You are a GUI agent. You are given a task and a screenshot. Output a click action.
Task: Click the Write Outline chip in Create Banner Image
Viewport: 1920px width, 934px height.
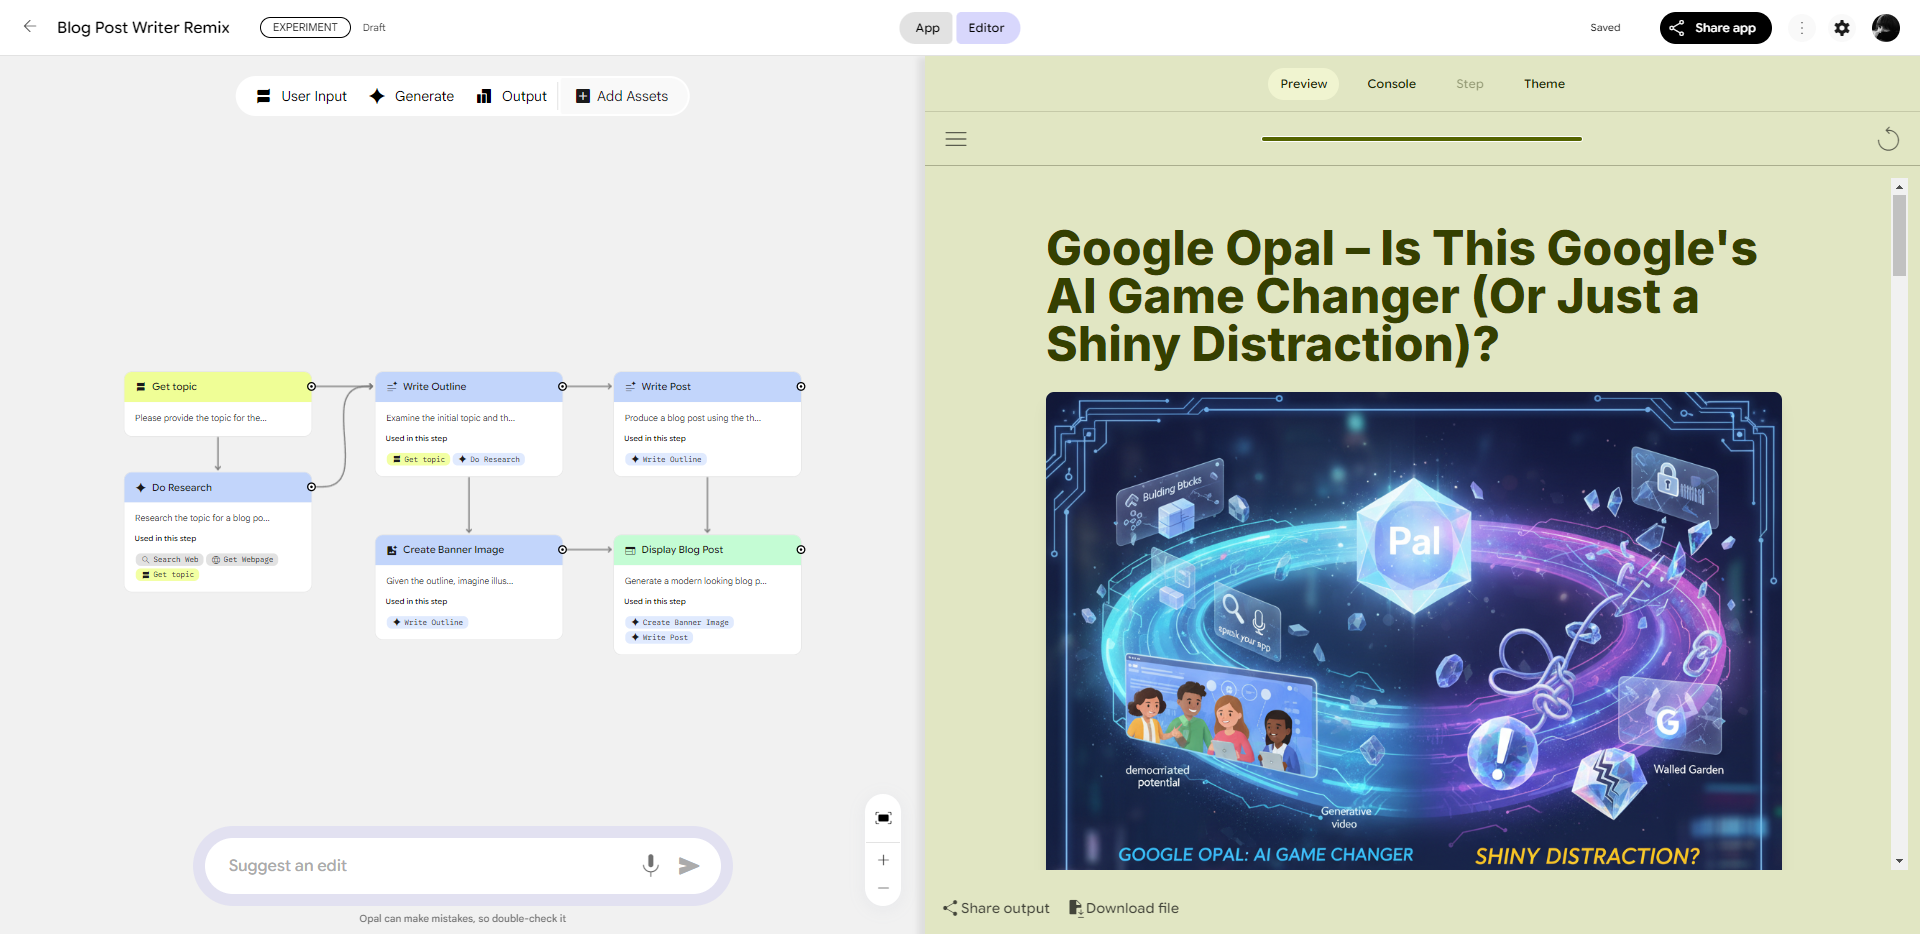(428, 622)
